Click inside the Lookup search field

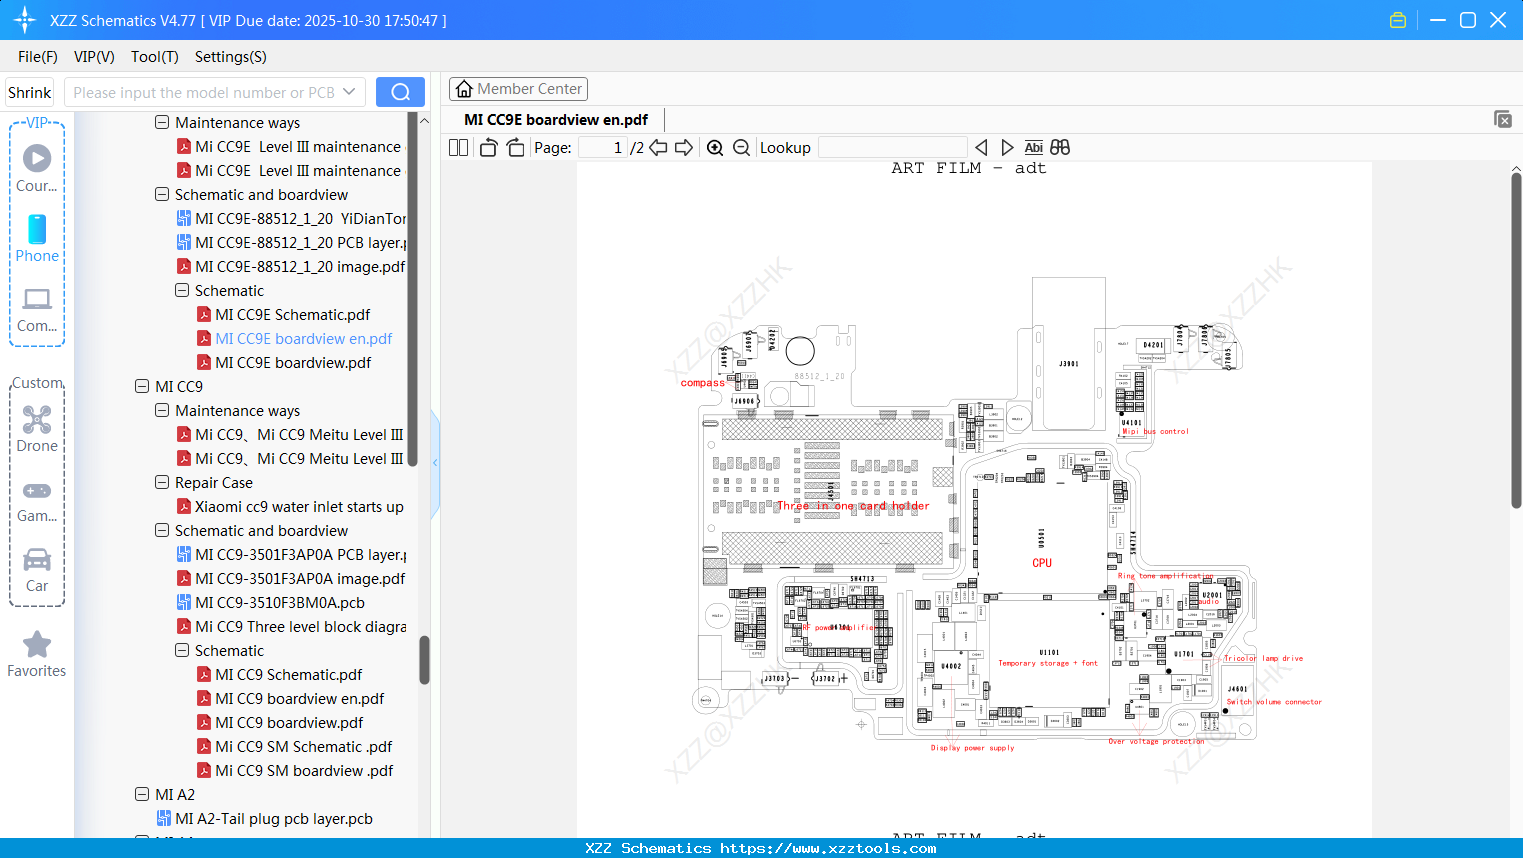[x=890, y=147]
